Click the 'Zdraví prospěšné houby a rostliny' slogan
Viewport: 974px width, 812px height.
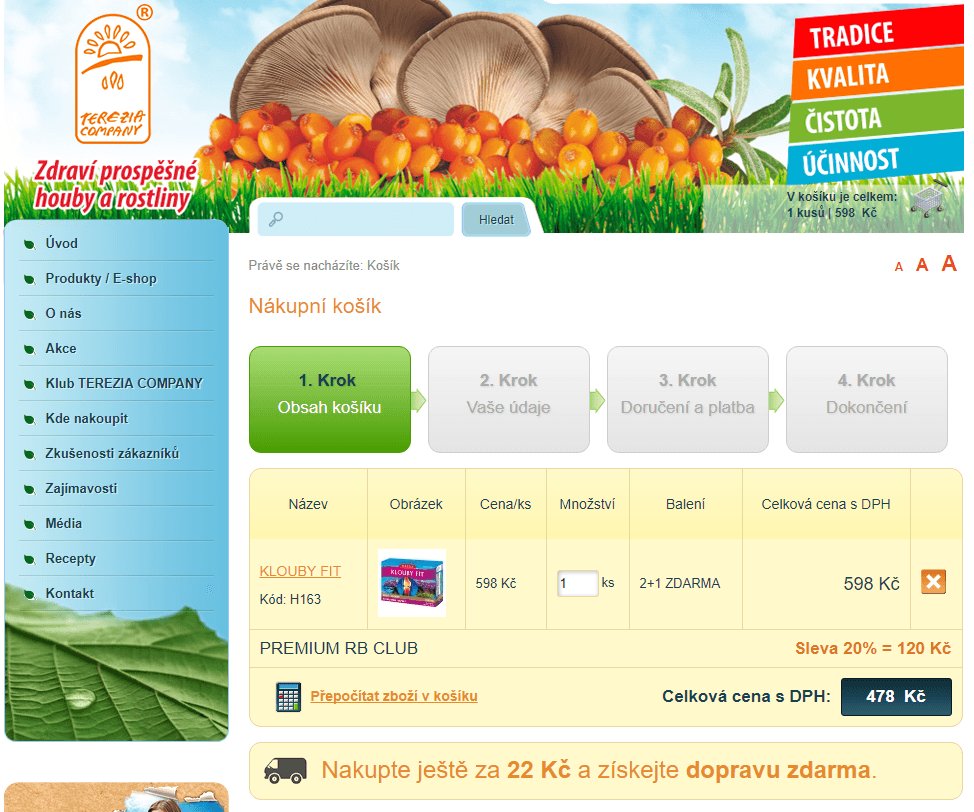115,185
